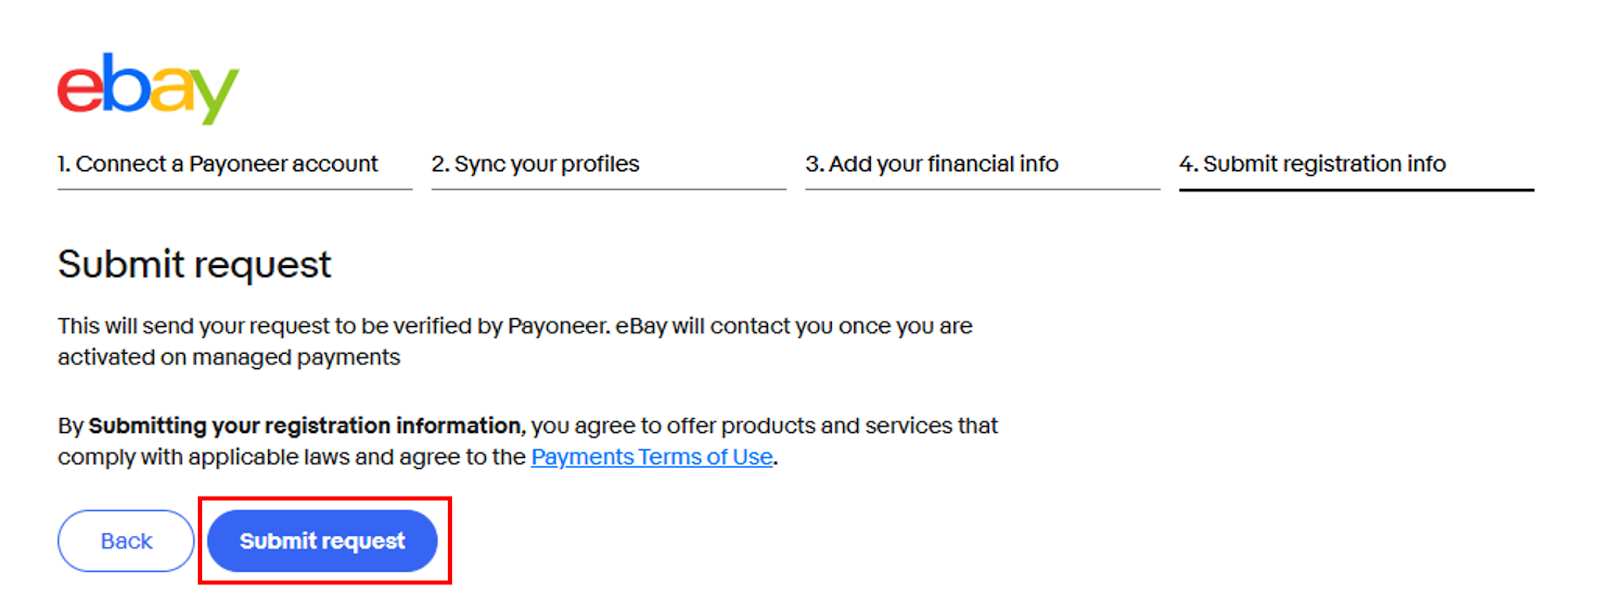Go to step 1 Connect a Payoneer account
Image resolution: width=1600 pixels, height=615 pixels.
pyautogui.click(x=217, y=164)
